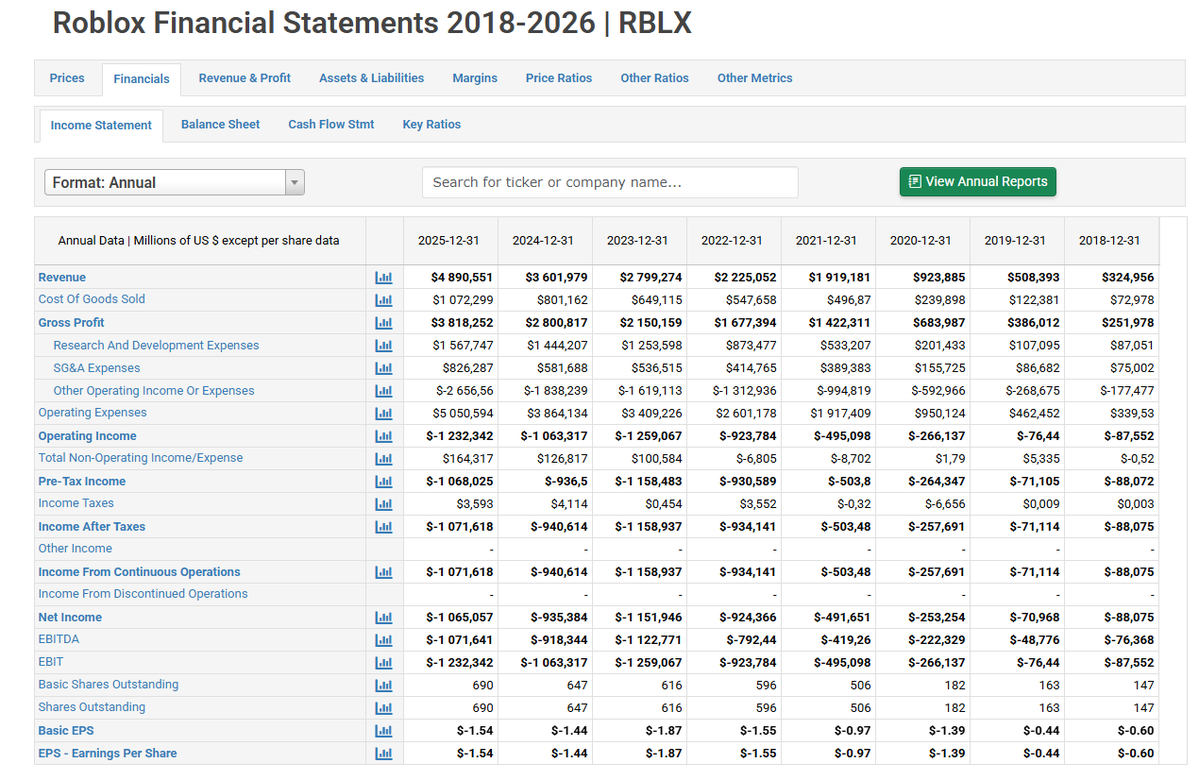
Task: Open the Basic EPS link
Action: click(x=66, y=730)
